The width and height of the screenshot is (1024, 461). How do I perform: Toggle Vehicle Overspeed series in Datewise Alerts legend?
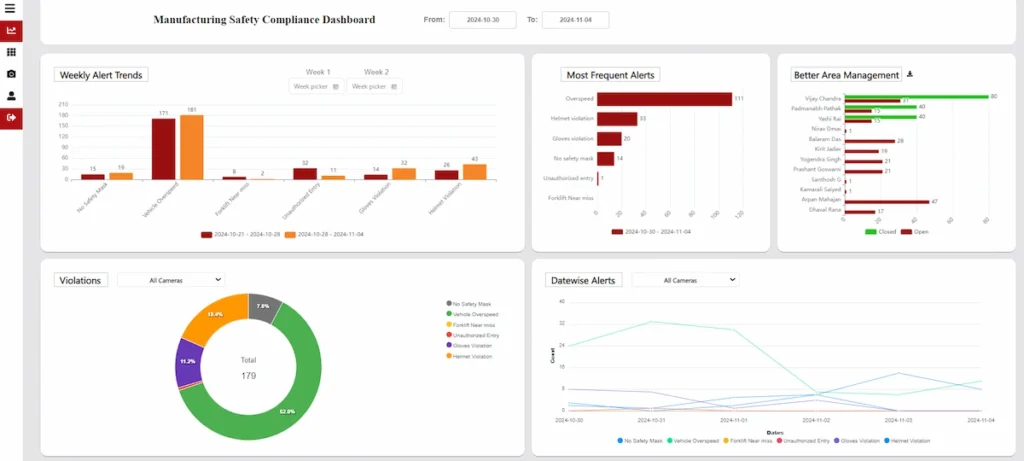point(696,440)
